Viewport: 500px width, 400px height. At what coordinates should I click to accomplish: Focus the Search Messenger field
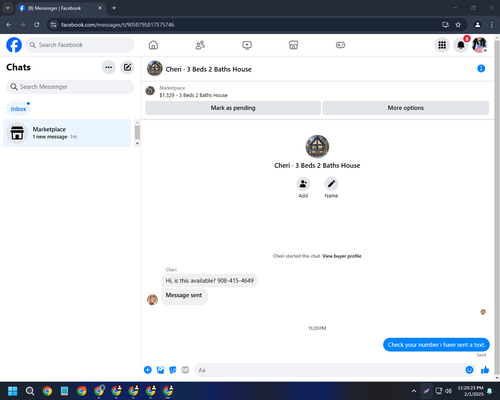coord(70,87)
